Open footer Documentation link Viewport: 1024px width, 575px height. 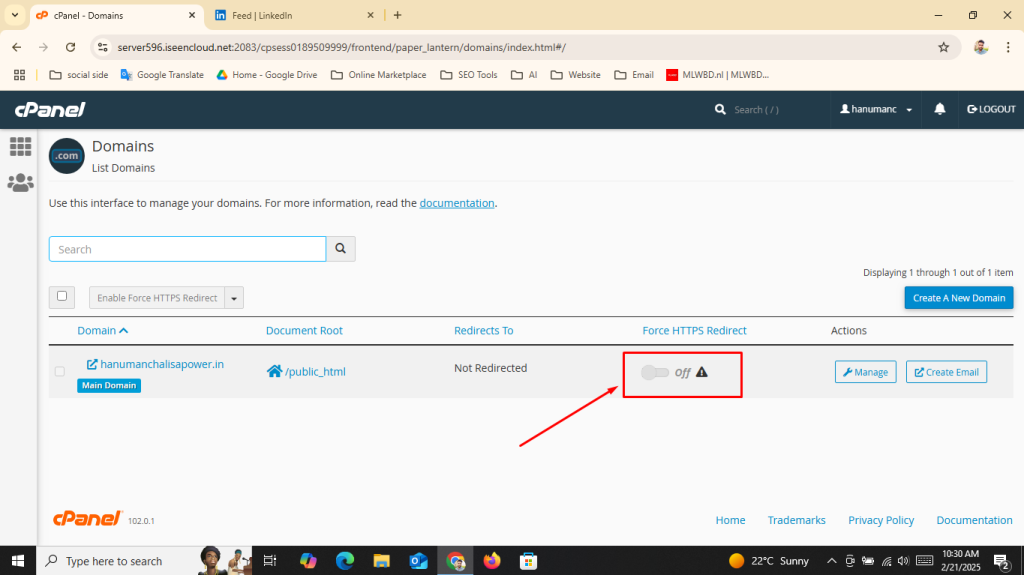(x=974, y=520)
